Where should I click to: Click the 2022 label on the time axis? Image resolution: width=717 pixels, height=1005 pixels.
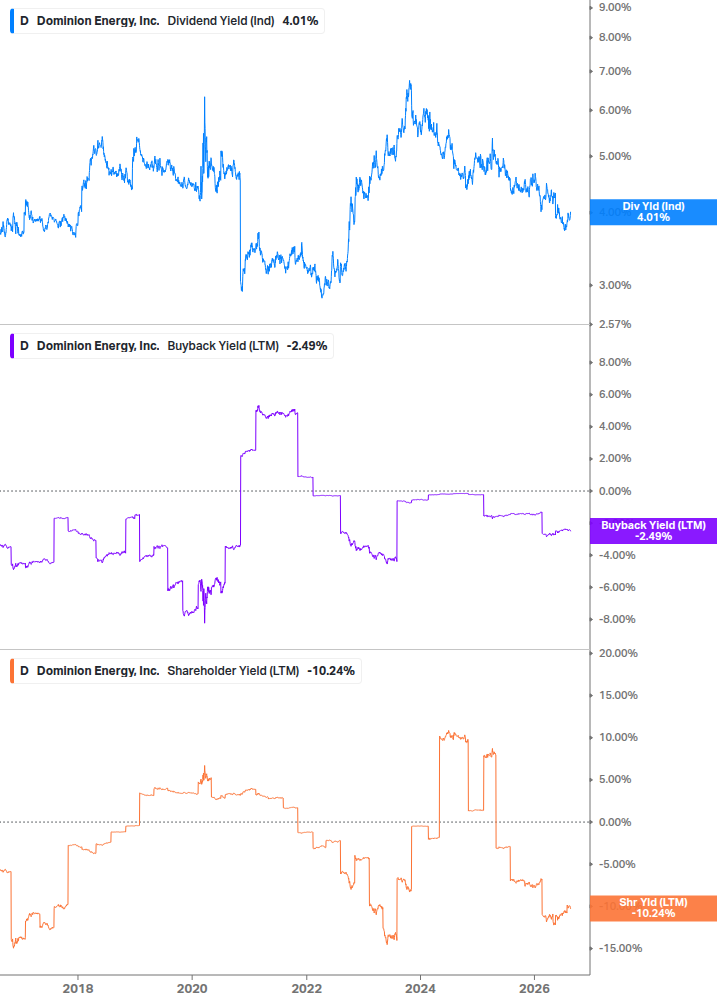pos(306,988)
